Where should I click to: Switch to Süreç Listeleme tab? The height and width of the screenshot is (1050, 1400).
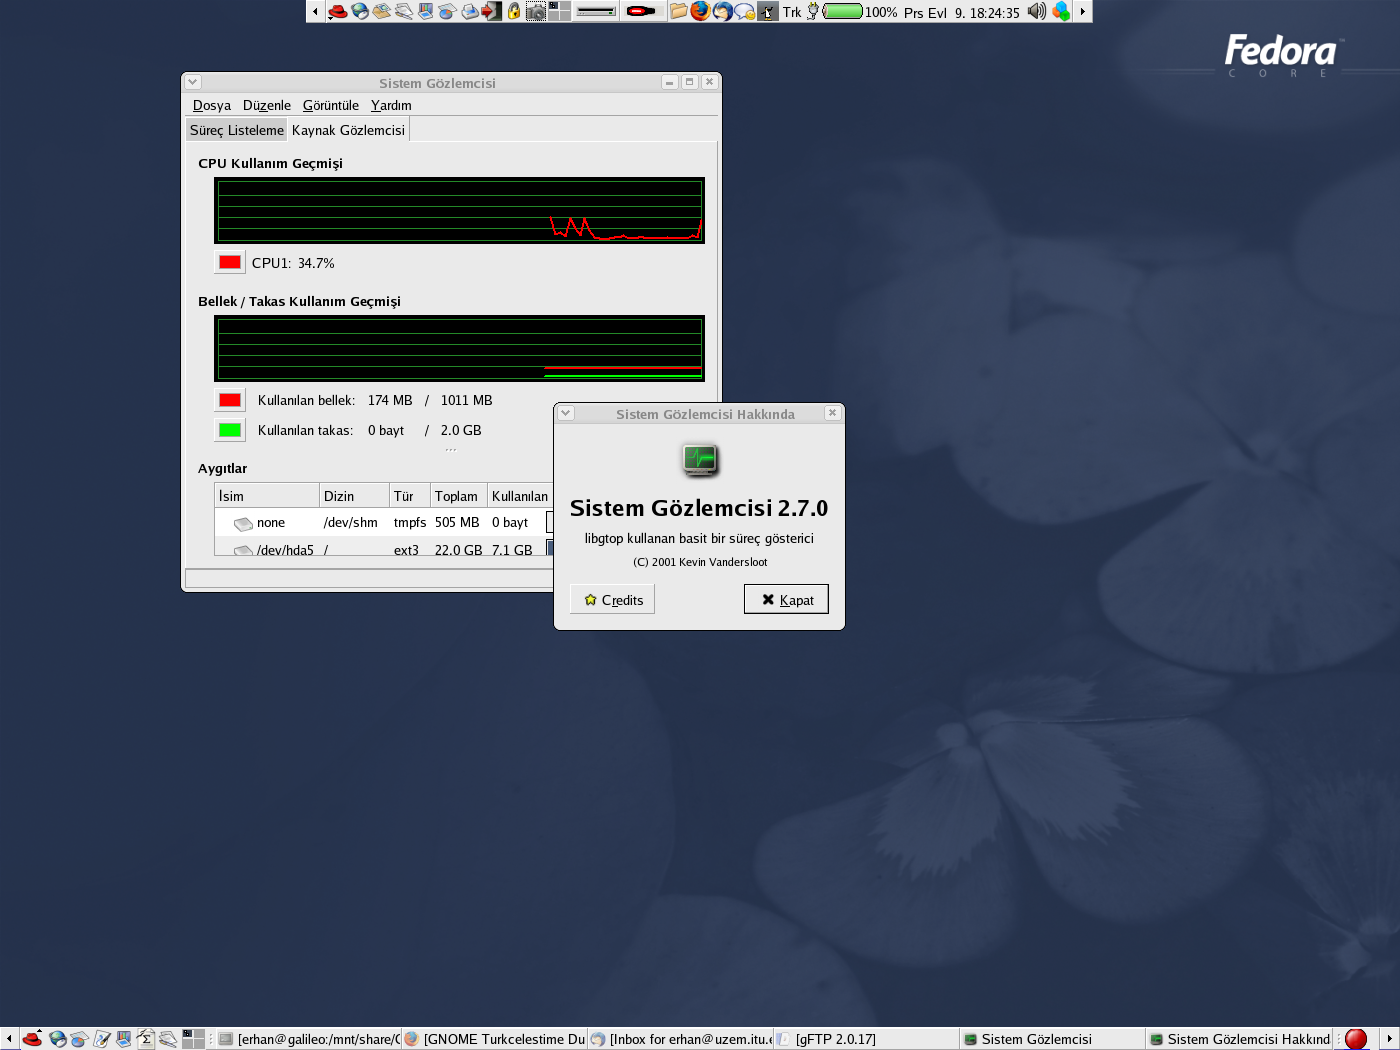[237, 130]
